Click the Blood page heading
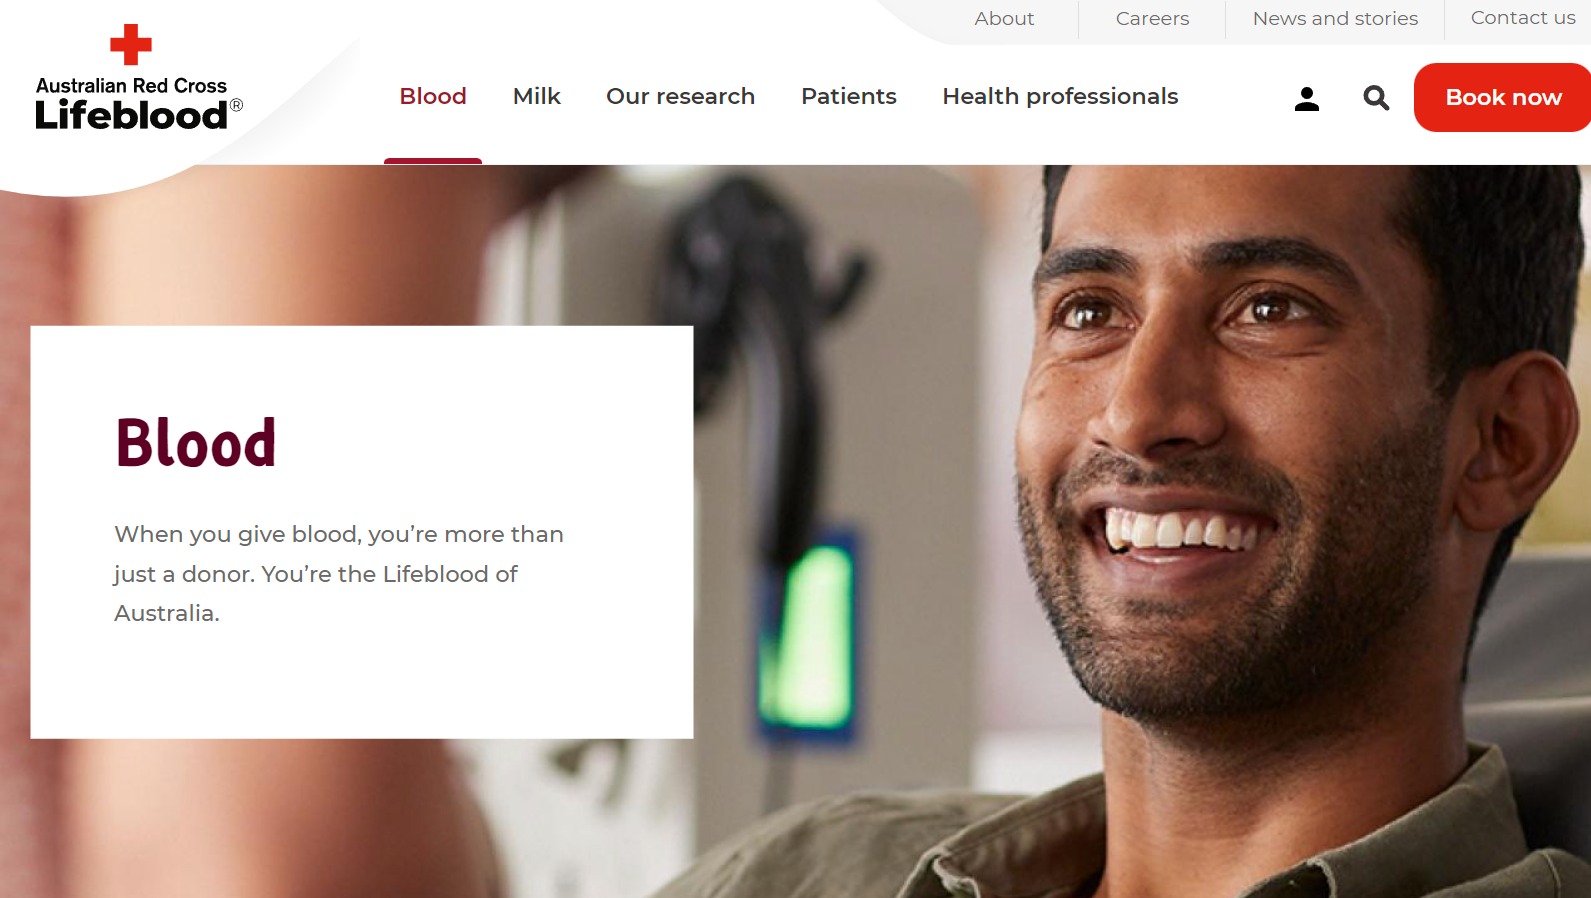Viewport: 1591px width, 898px height. [196, 442]
